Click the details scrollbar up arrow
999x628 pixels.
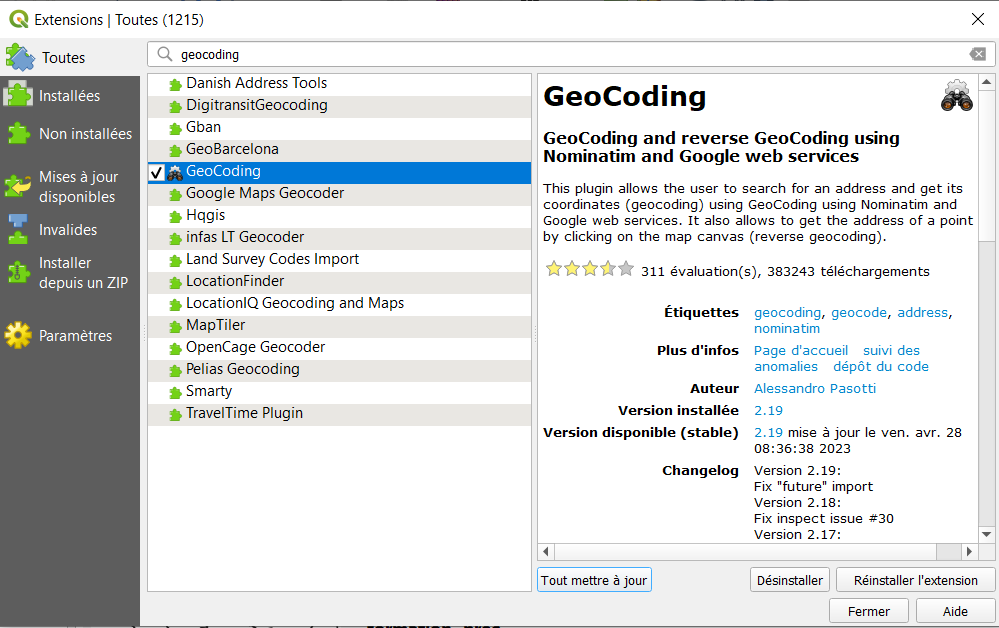[x=986, y=82]
